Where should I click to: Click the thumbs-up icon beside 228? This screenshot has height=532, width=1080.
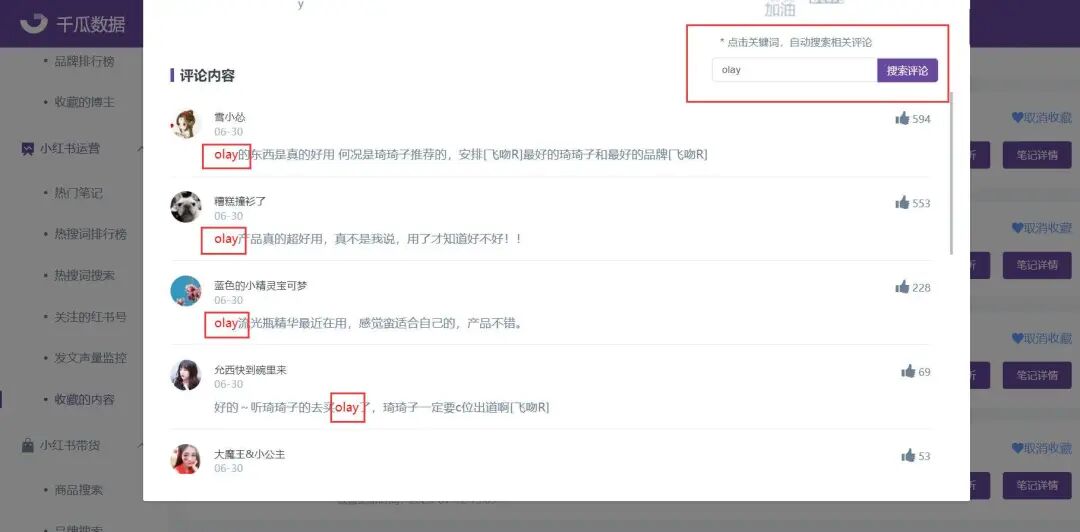(902, 287)
